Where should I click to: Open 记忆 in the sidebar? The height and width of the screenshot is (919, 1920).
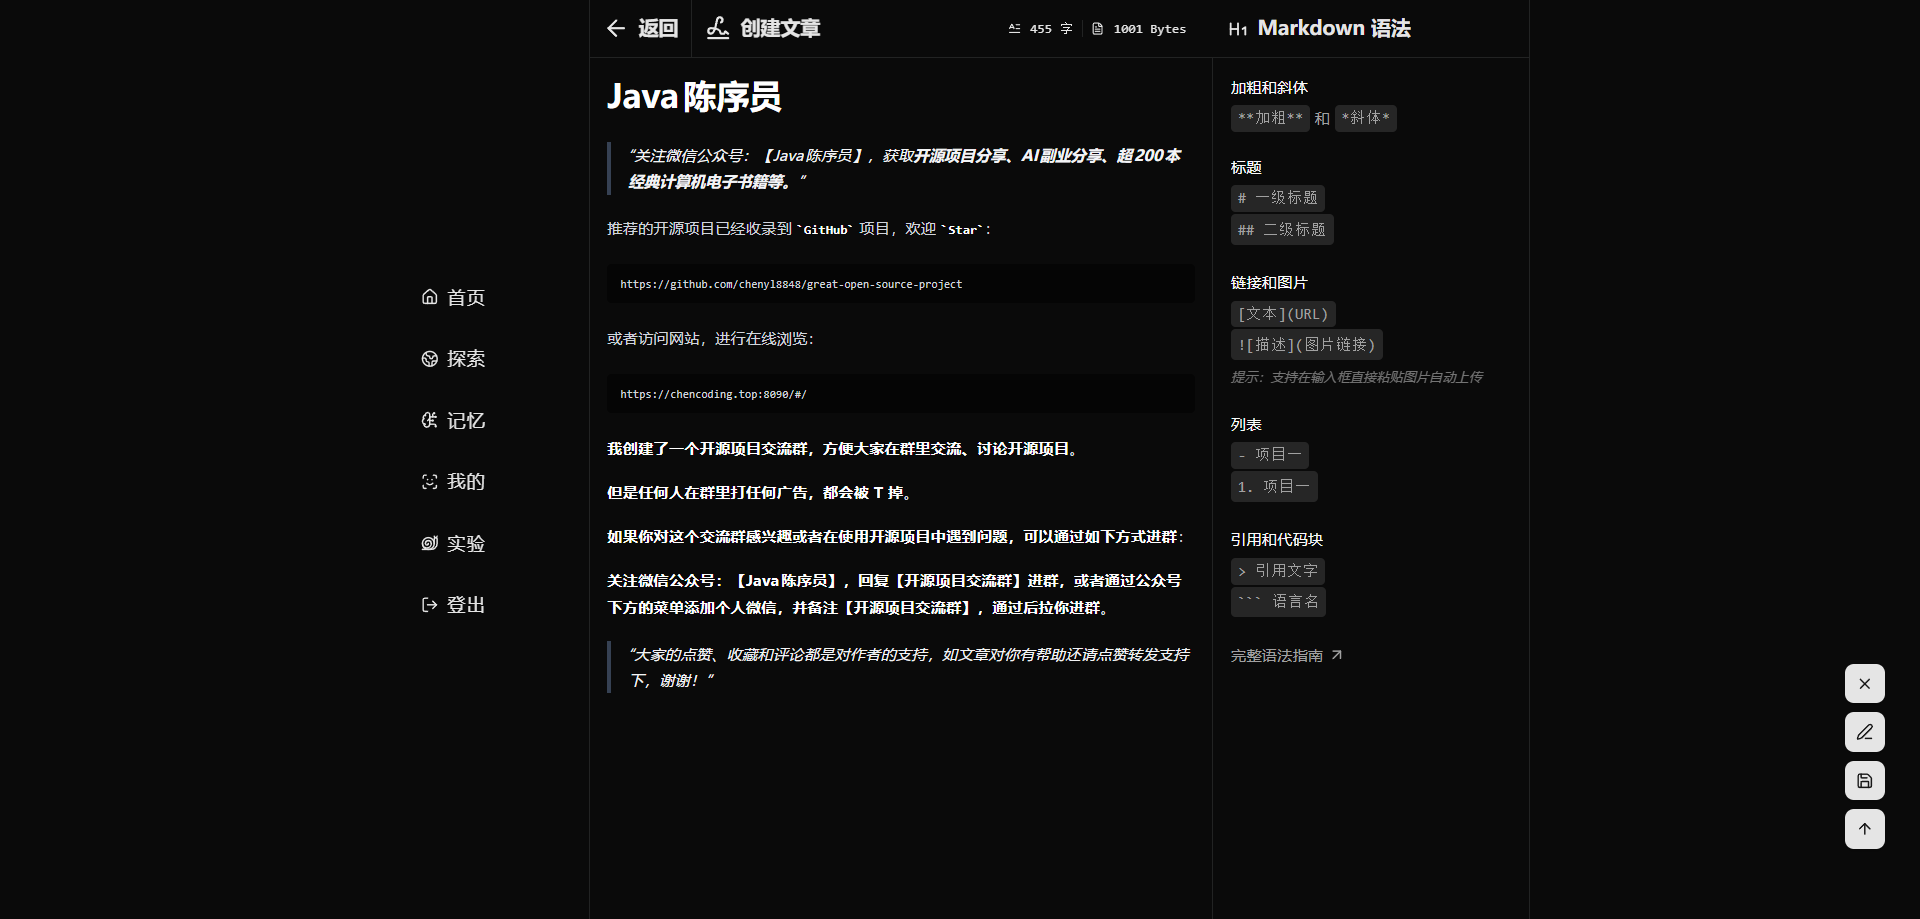click(454, 420)
